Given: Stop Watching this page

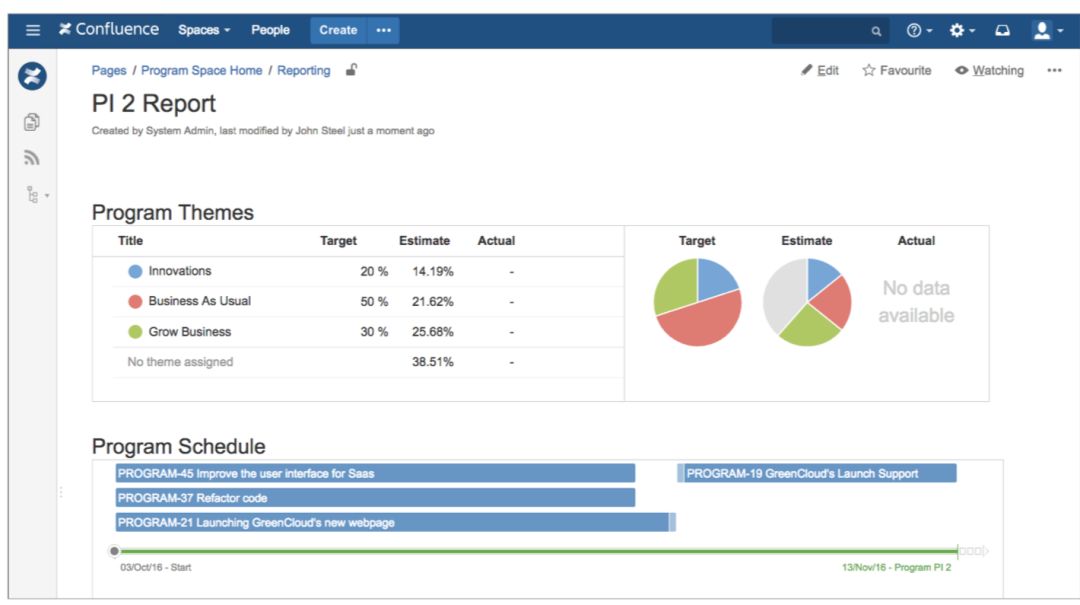Looking at the screenshot, I should (990, 70).
